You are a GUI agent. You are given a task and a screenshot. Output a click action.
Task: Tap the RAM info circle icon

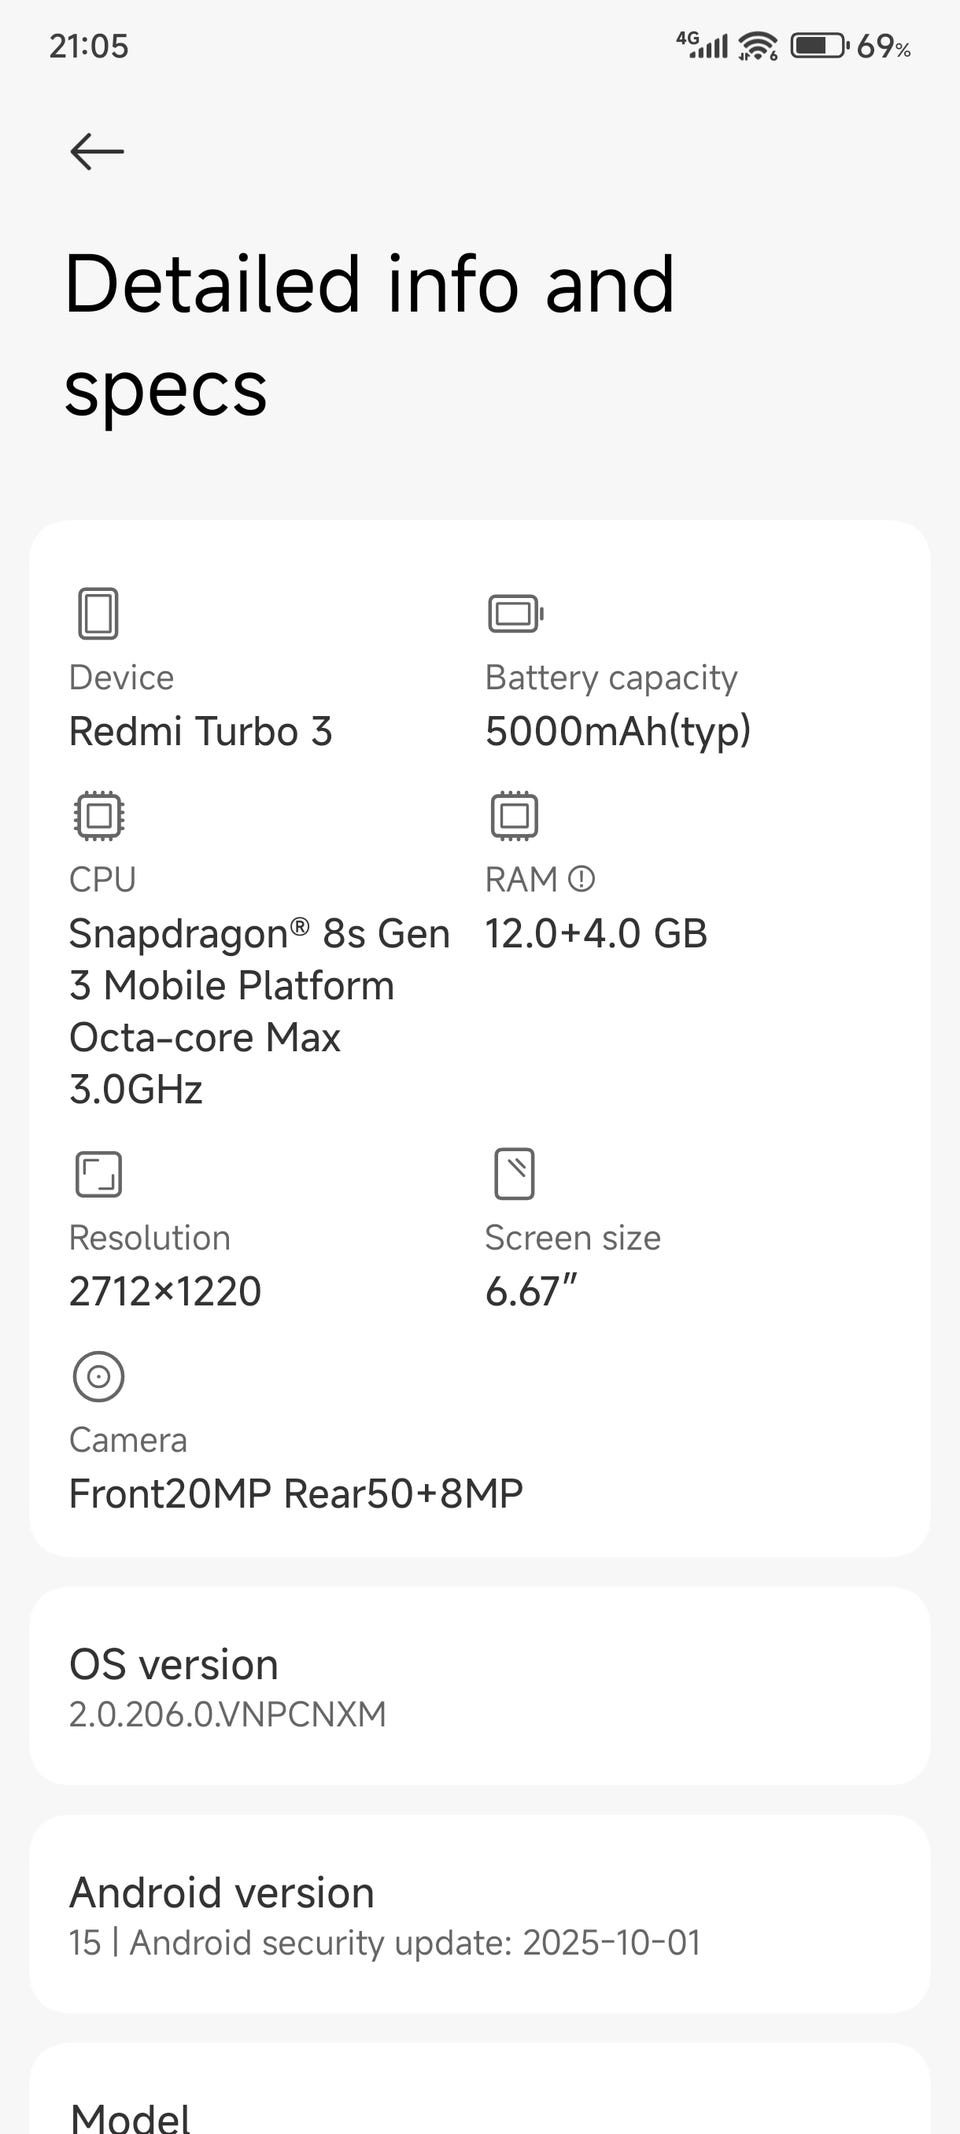click(x=581, y=879)
